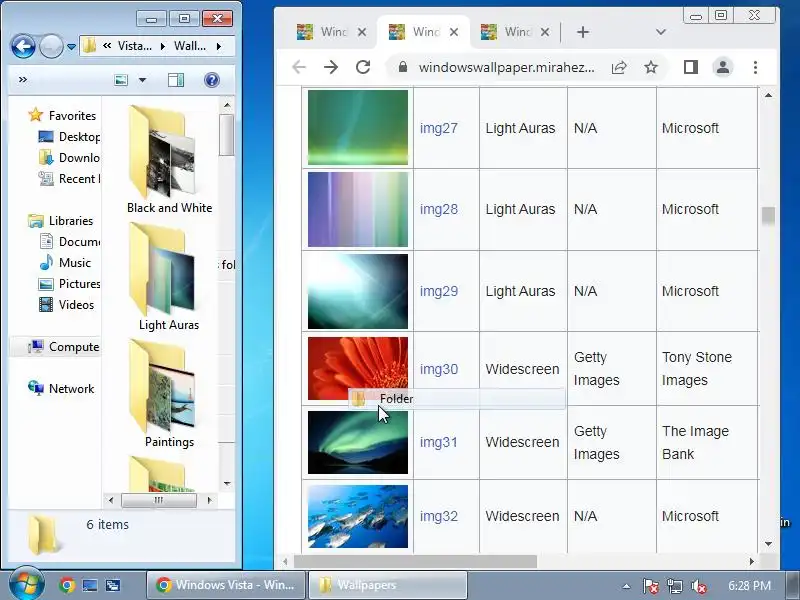This screenshot has width=800, height=600.
Task: Open the img28 link
Action: point(439,209)
